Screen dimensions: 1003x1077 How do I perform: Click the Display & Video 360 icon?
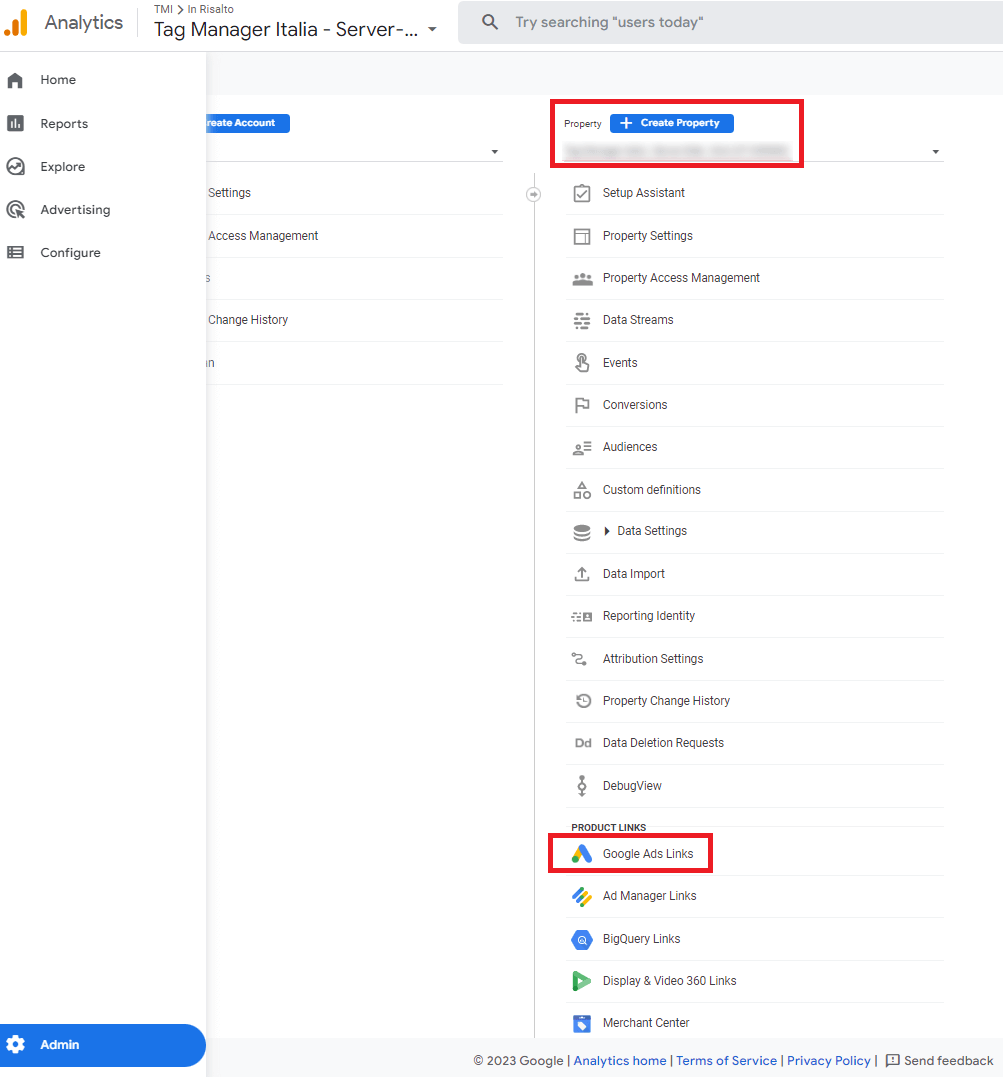(x=581, y=981)
